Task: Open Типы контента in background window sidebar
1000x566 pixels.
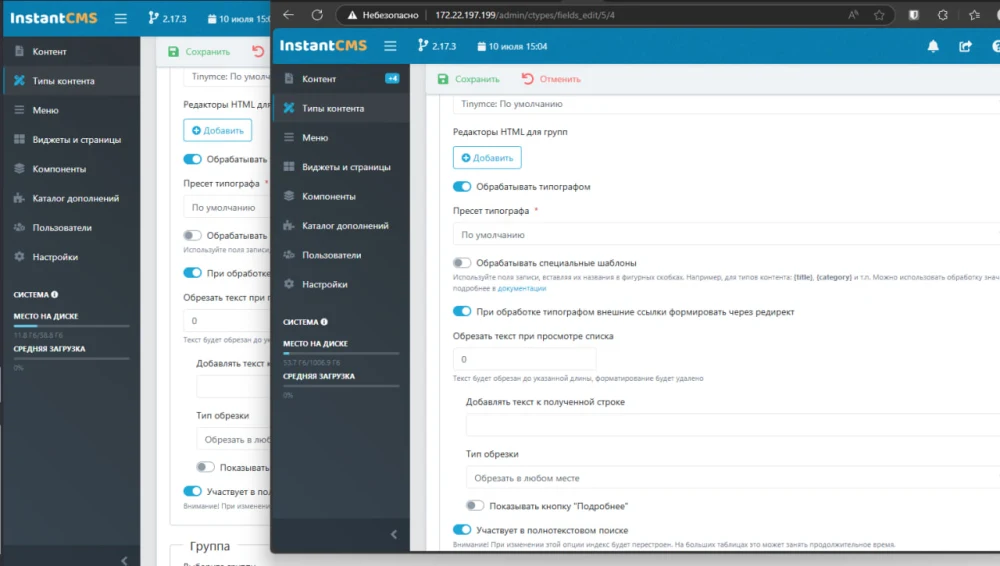Action: (x=71, y=80)
